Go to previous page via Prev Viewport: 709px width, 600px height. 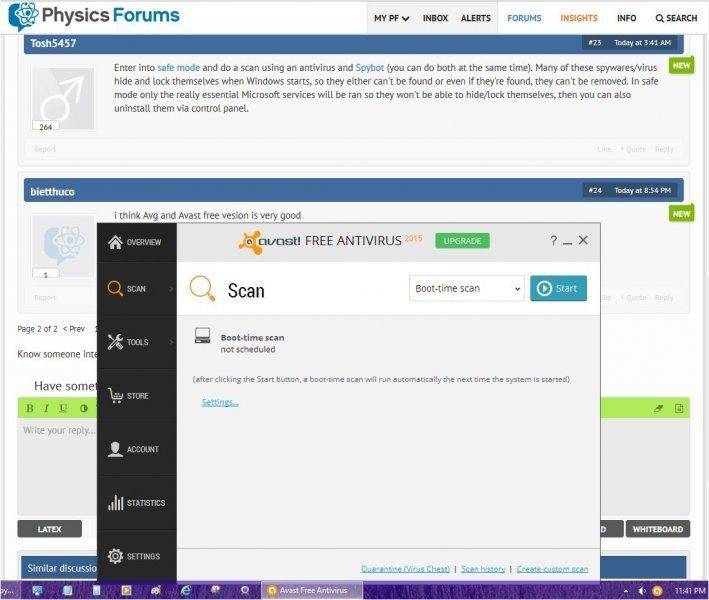click(x=74, y=329)
